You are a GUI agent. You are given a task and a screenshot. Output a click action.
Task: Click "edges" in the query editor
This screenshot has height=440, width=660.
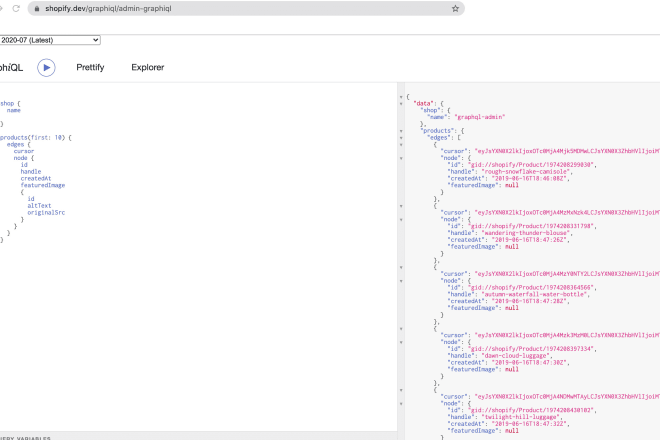click(16, 144)
